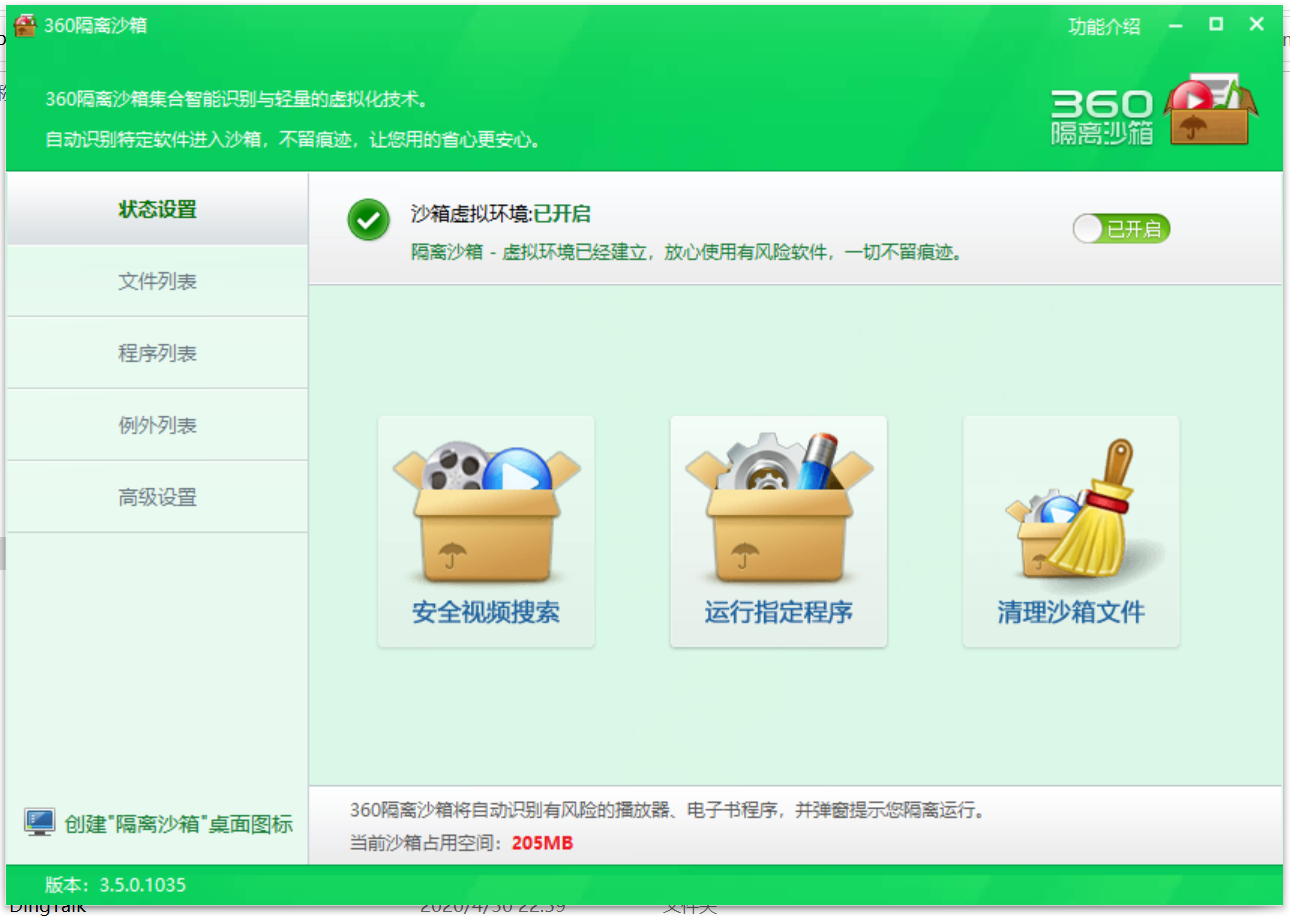Open the 高级设置 tab
Viewport: 1290px width, 918px height.
[x=157, y=497]
